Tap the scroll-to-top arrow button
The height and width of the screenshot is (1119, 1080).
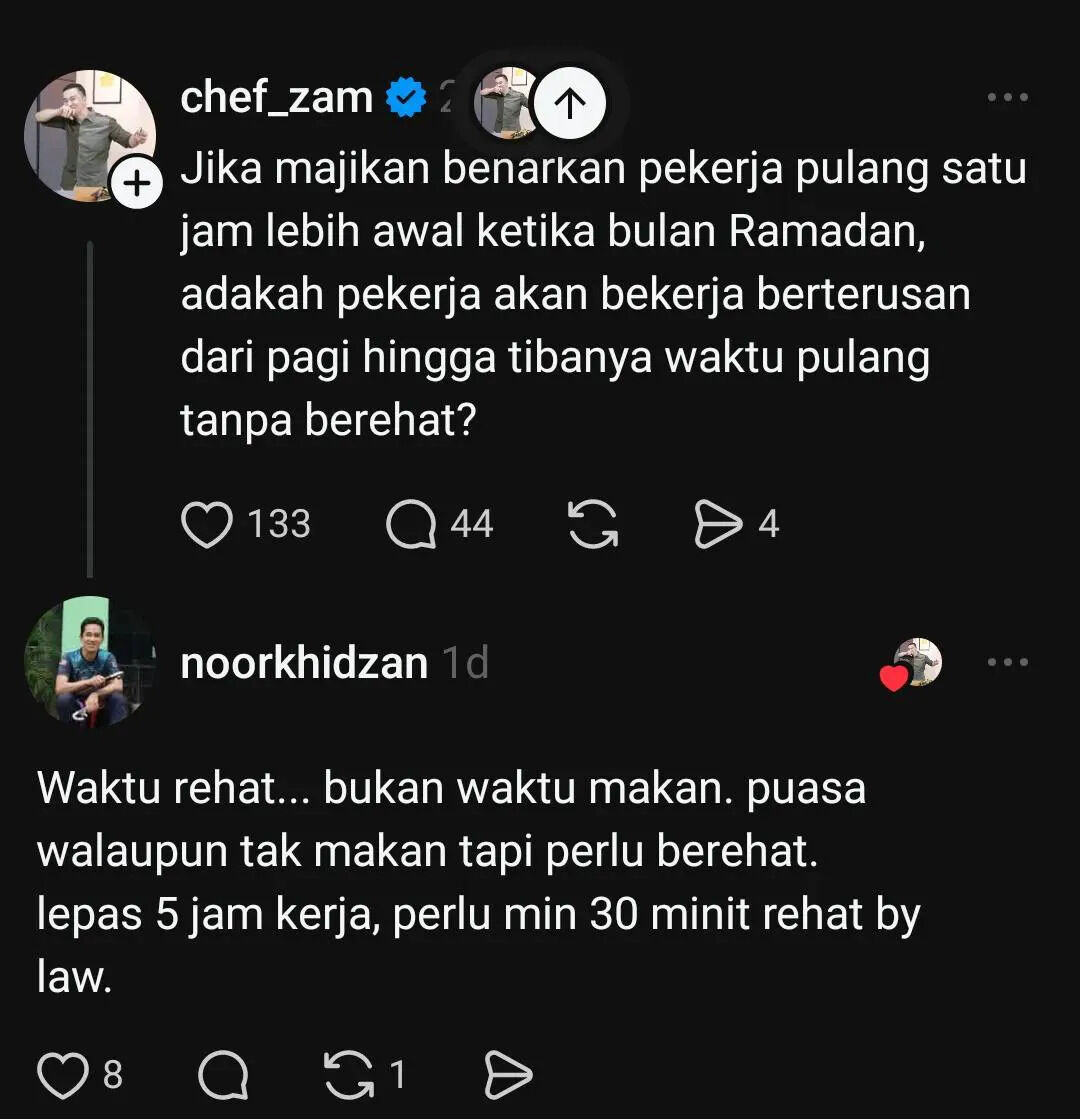tap(570, 103)
